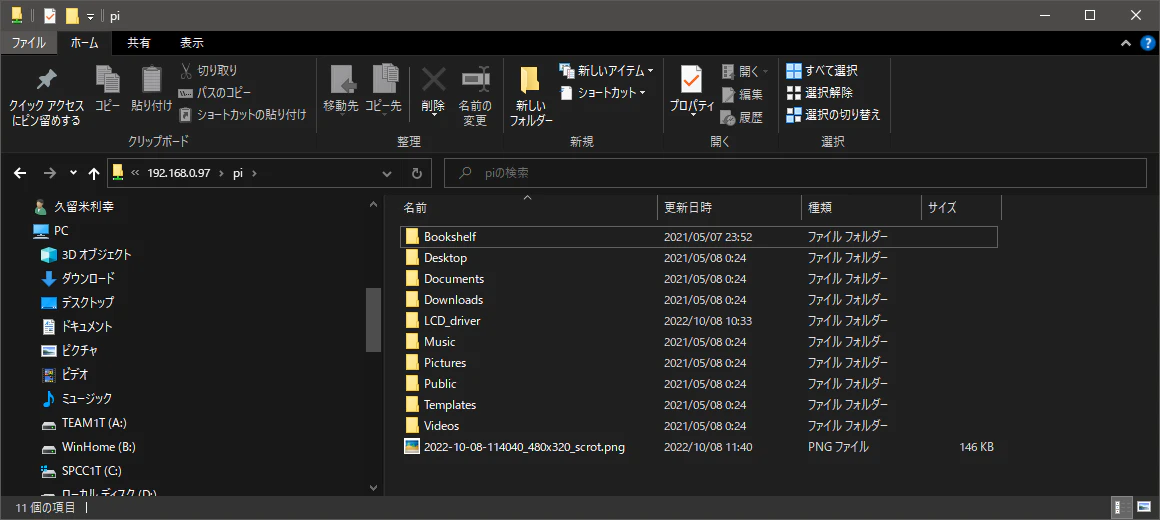Open Shortcut (ショートカット) dropdown
This screenshot has height=520, width=1160.
(x=604, y=92)
